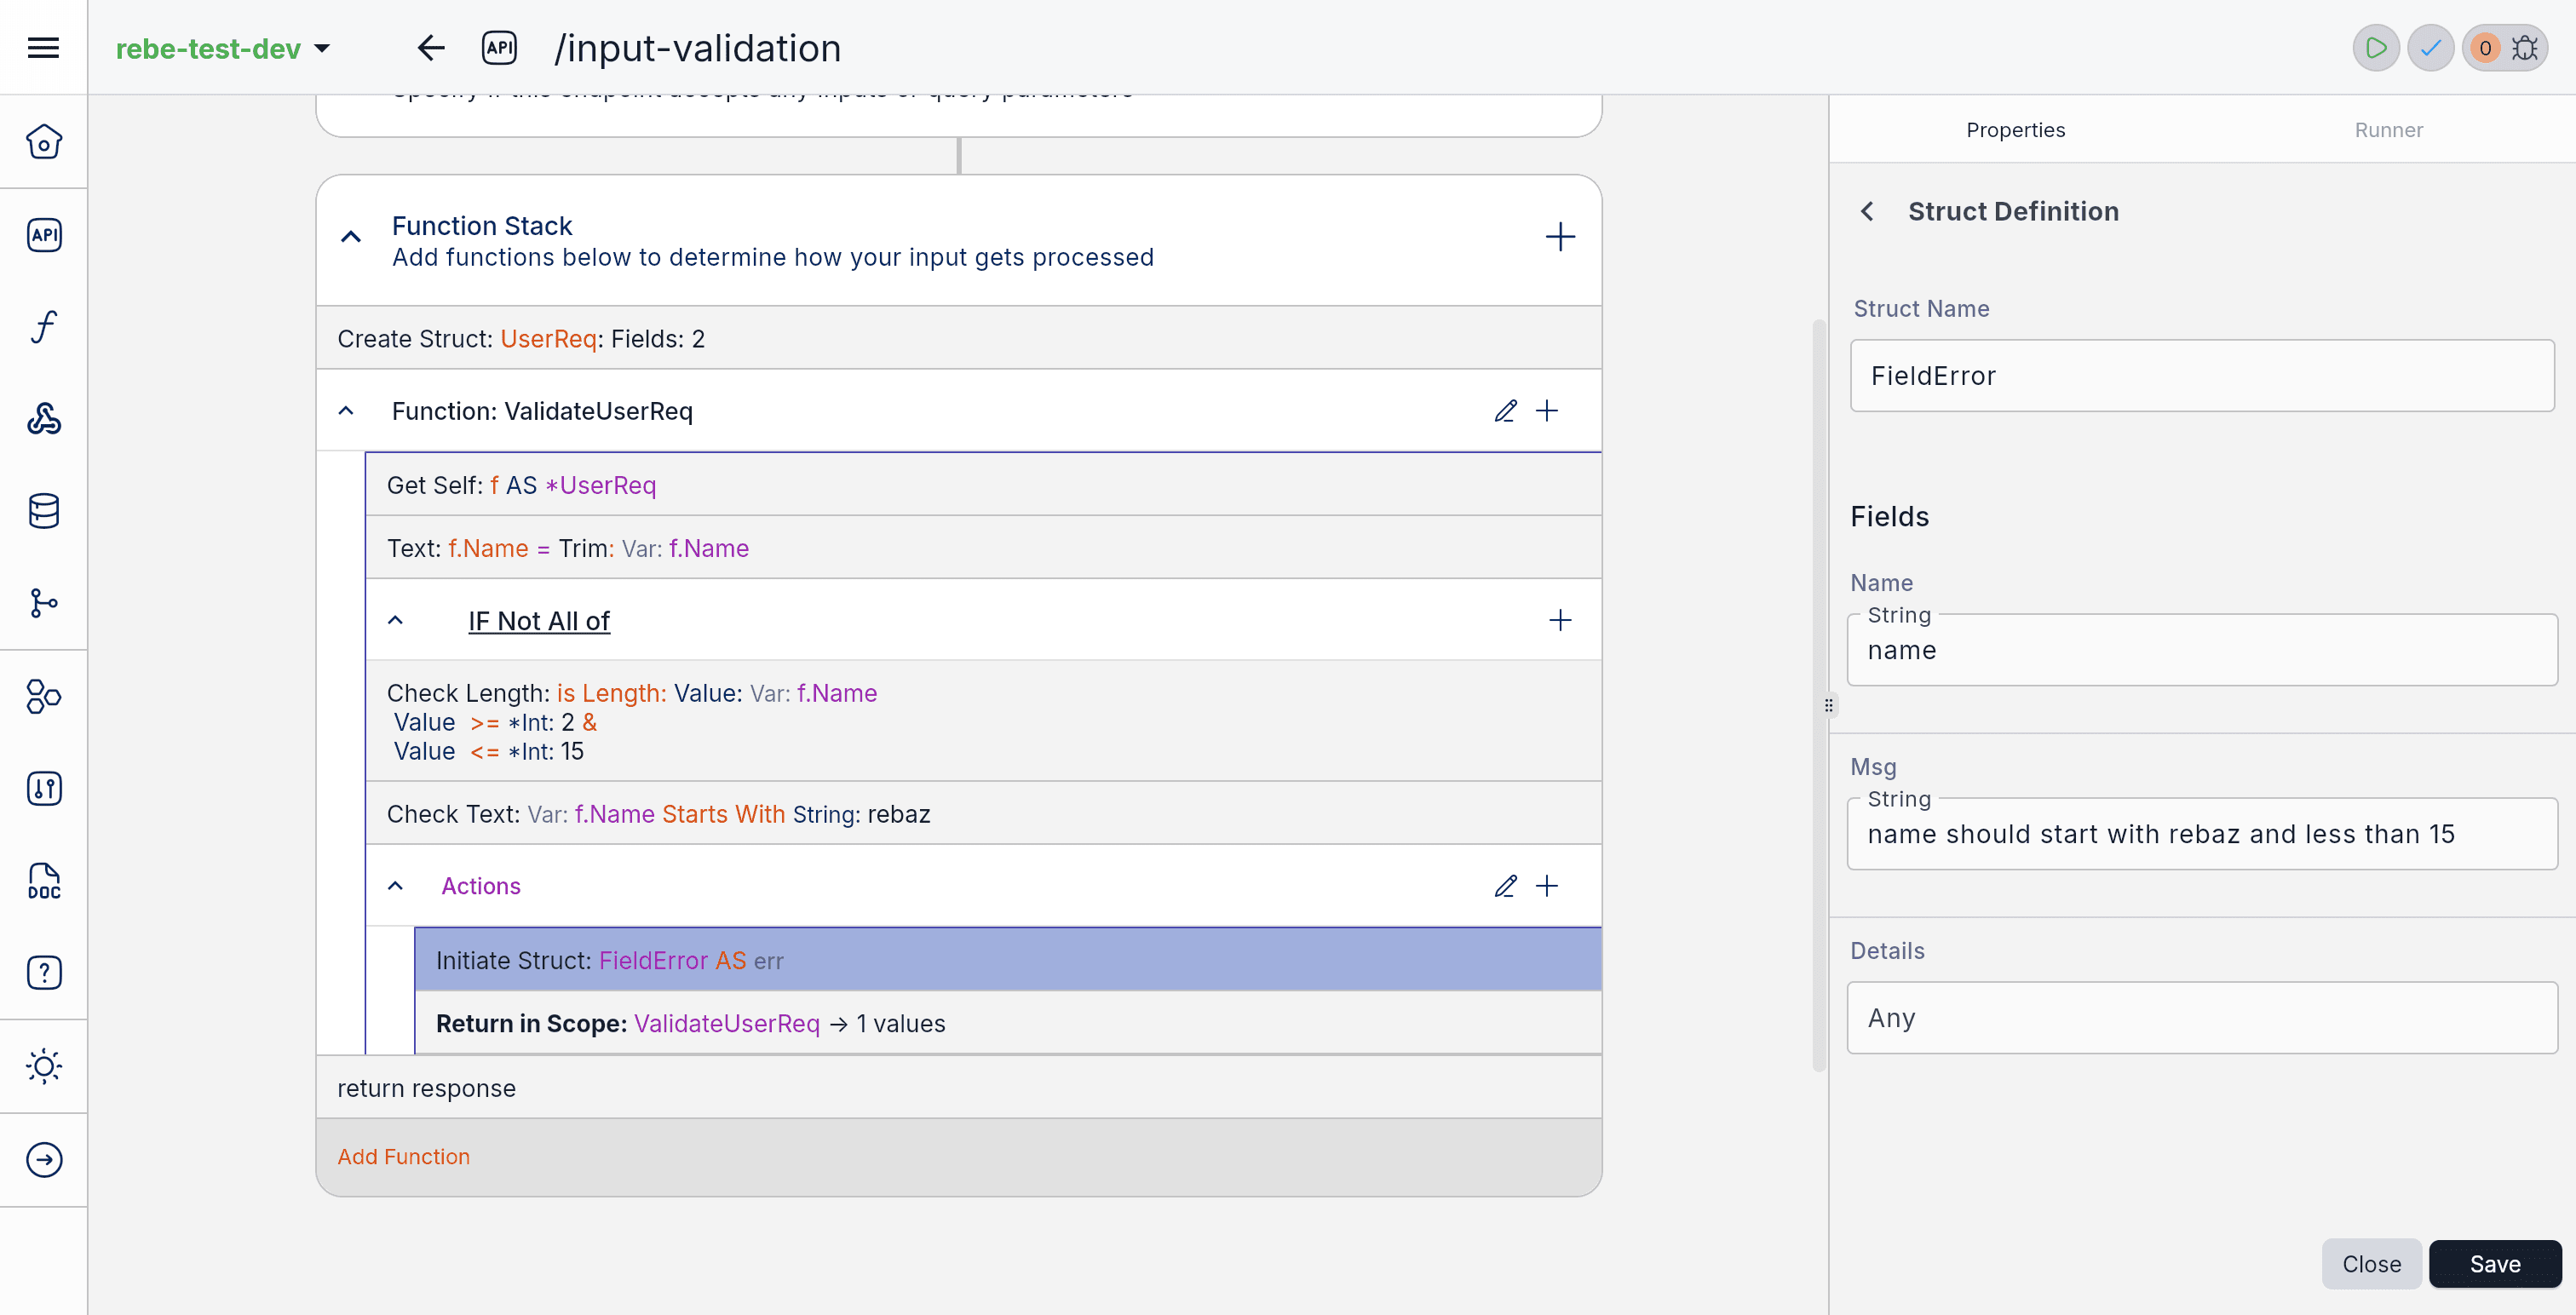Image resolution: width=2576 pixels, height=1315 pixels.
Task: Open the Git branches sidebar icon
Action: (43, 603)
